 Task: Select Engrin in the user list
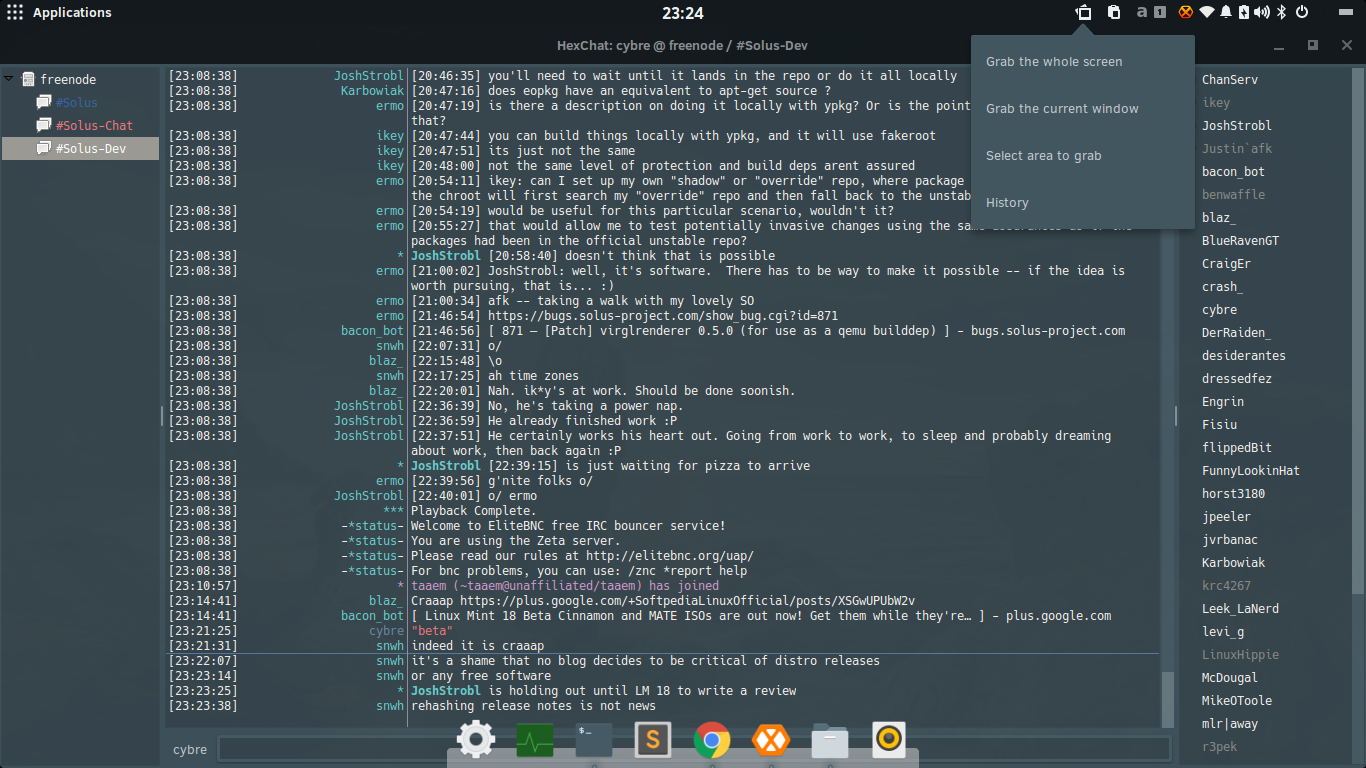[1223, 401]
